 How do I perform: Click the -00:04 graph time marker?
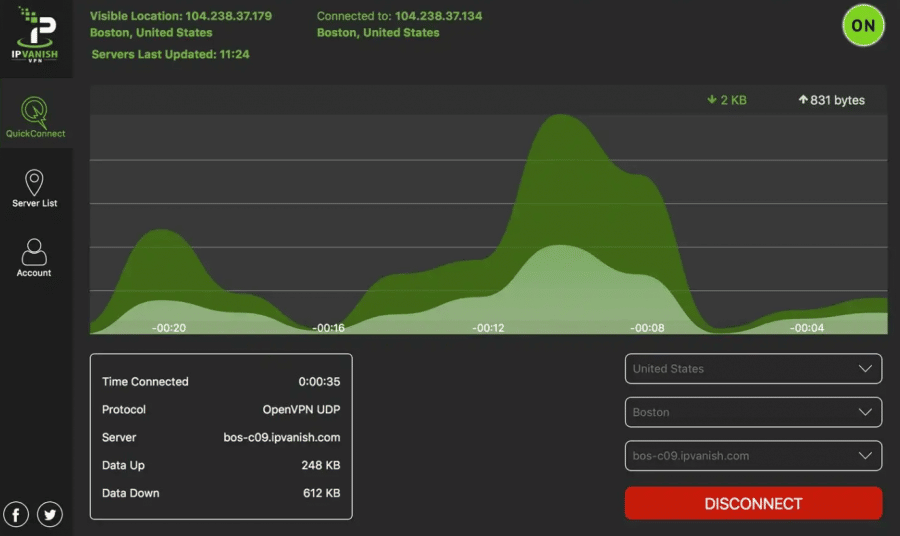807,328
